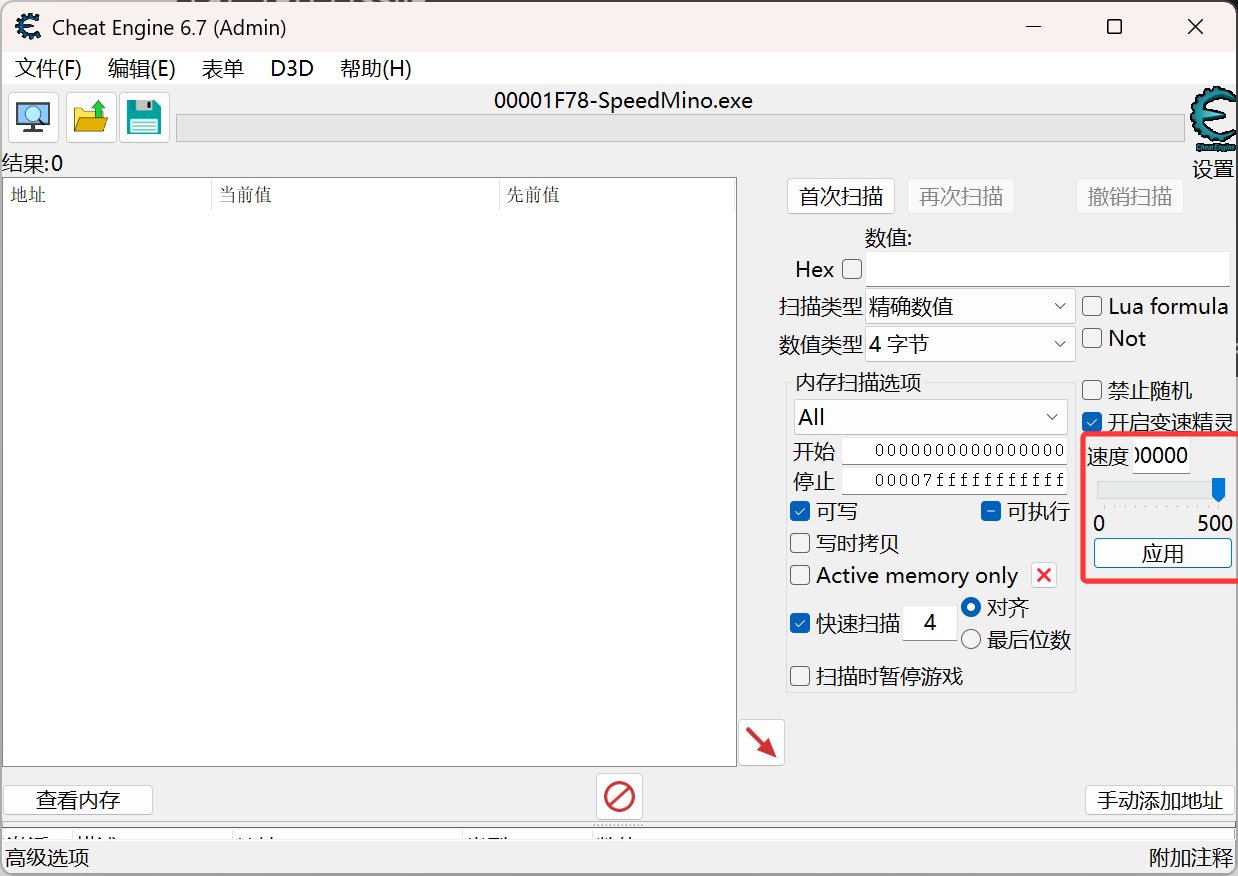Disable the 开启变速精灵 checkbox

pyautogui.click(x=1092, y=422)
